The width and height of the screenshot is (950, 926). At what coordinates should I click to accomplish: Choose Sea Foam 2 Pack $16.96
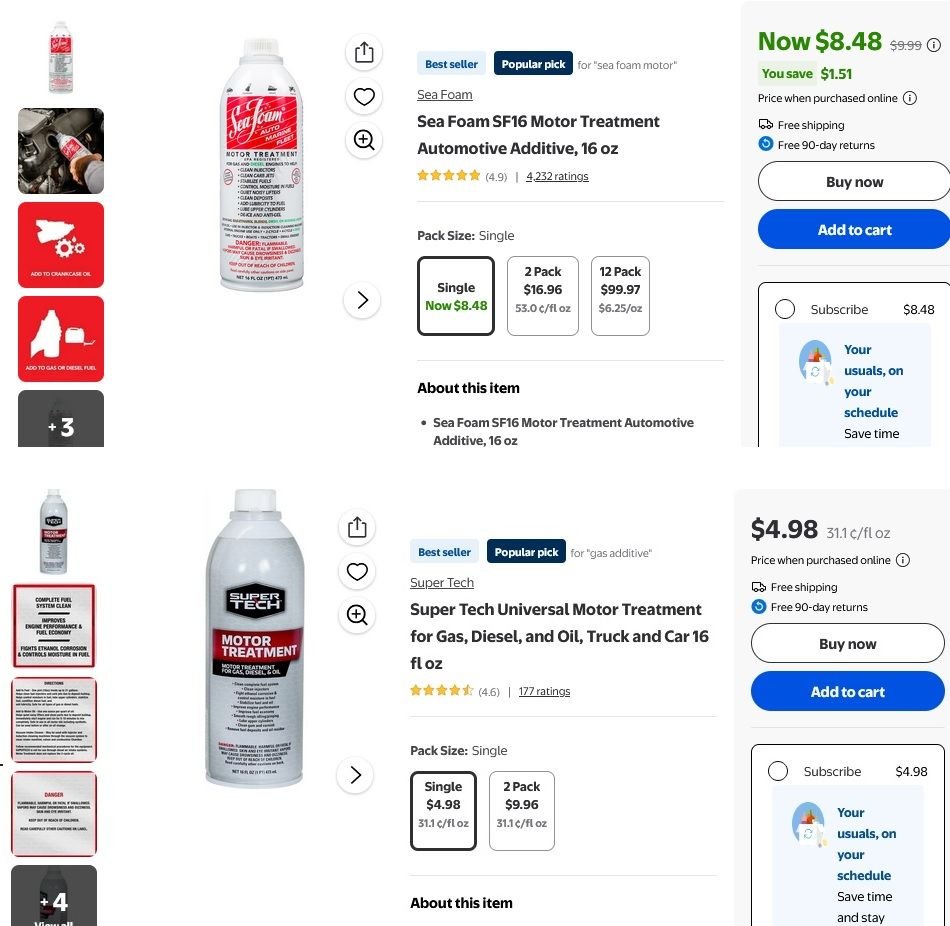coord(542,295)
